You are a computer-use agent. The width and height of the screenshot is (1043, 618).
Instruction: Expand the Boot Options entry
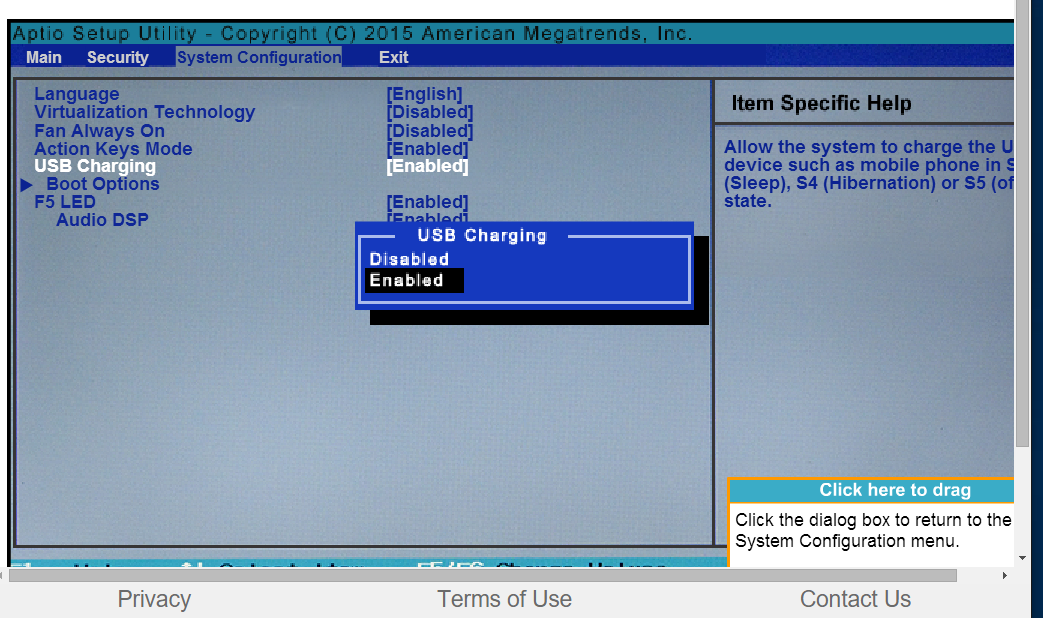coord(102,184)
